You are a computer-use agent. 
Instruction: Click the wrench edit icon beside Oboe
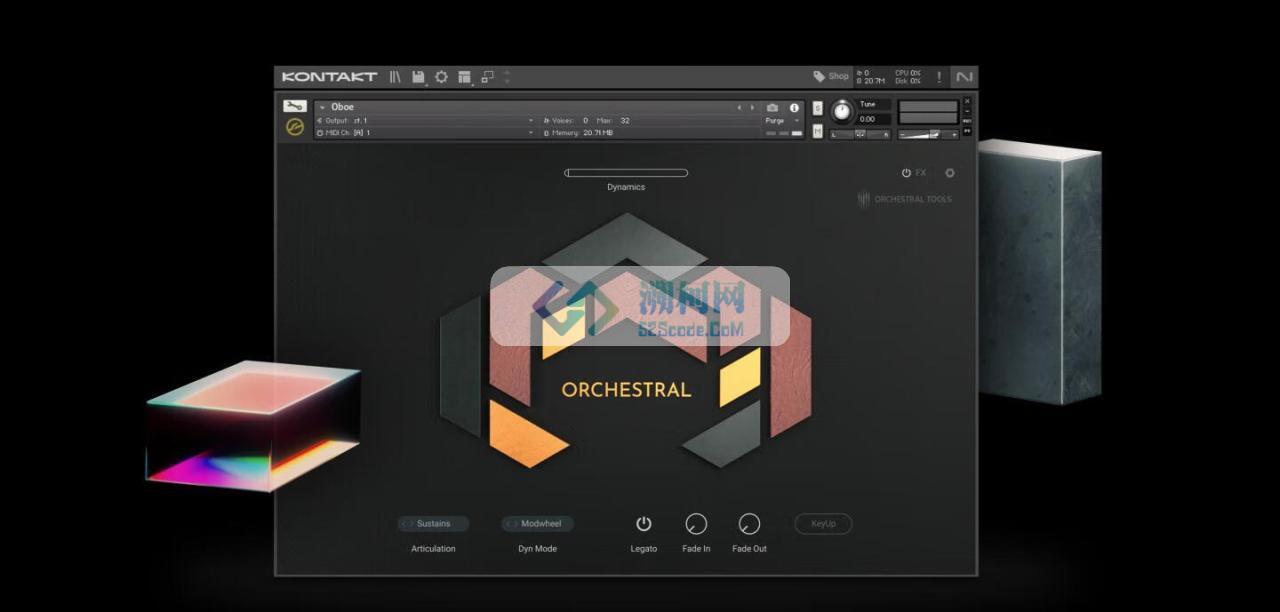(294, 106)
